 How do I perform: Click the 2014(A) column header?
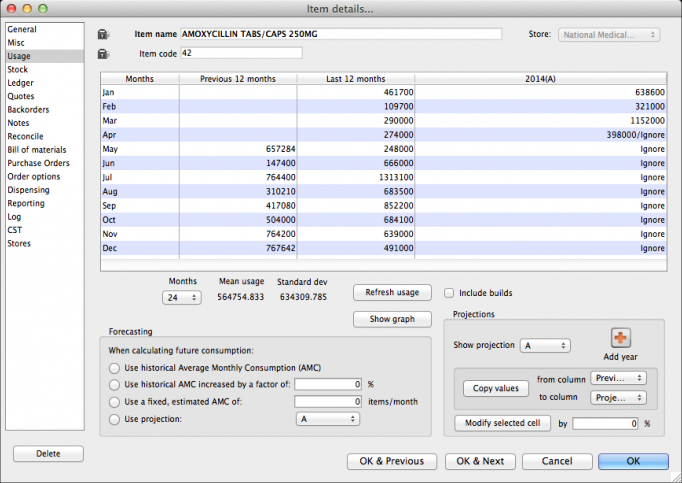tap(541, 79)
